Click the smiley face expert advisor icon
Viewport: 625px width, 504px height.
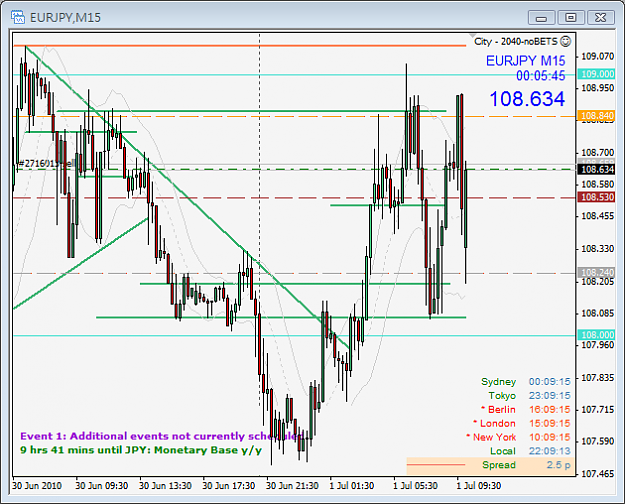[x=565, y=41]
